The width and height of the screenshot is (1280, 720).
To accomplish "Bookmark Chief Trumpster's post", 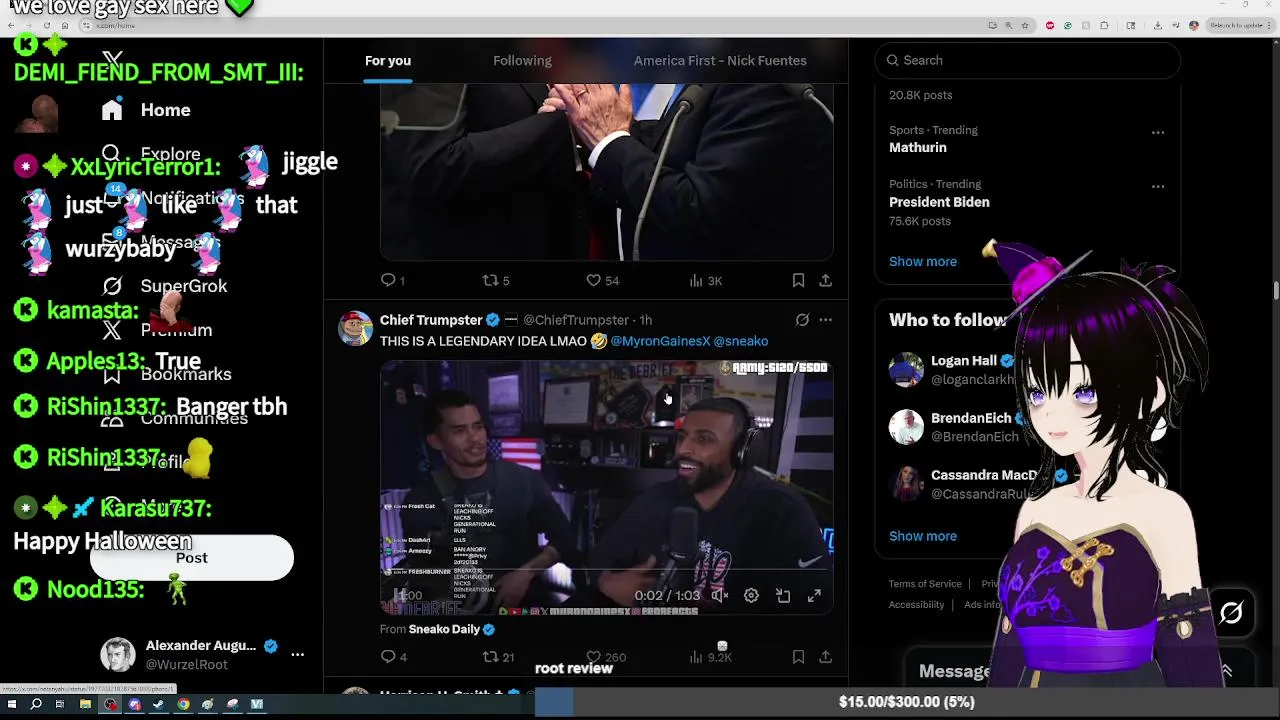I will pos(798,657).
